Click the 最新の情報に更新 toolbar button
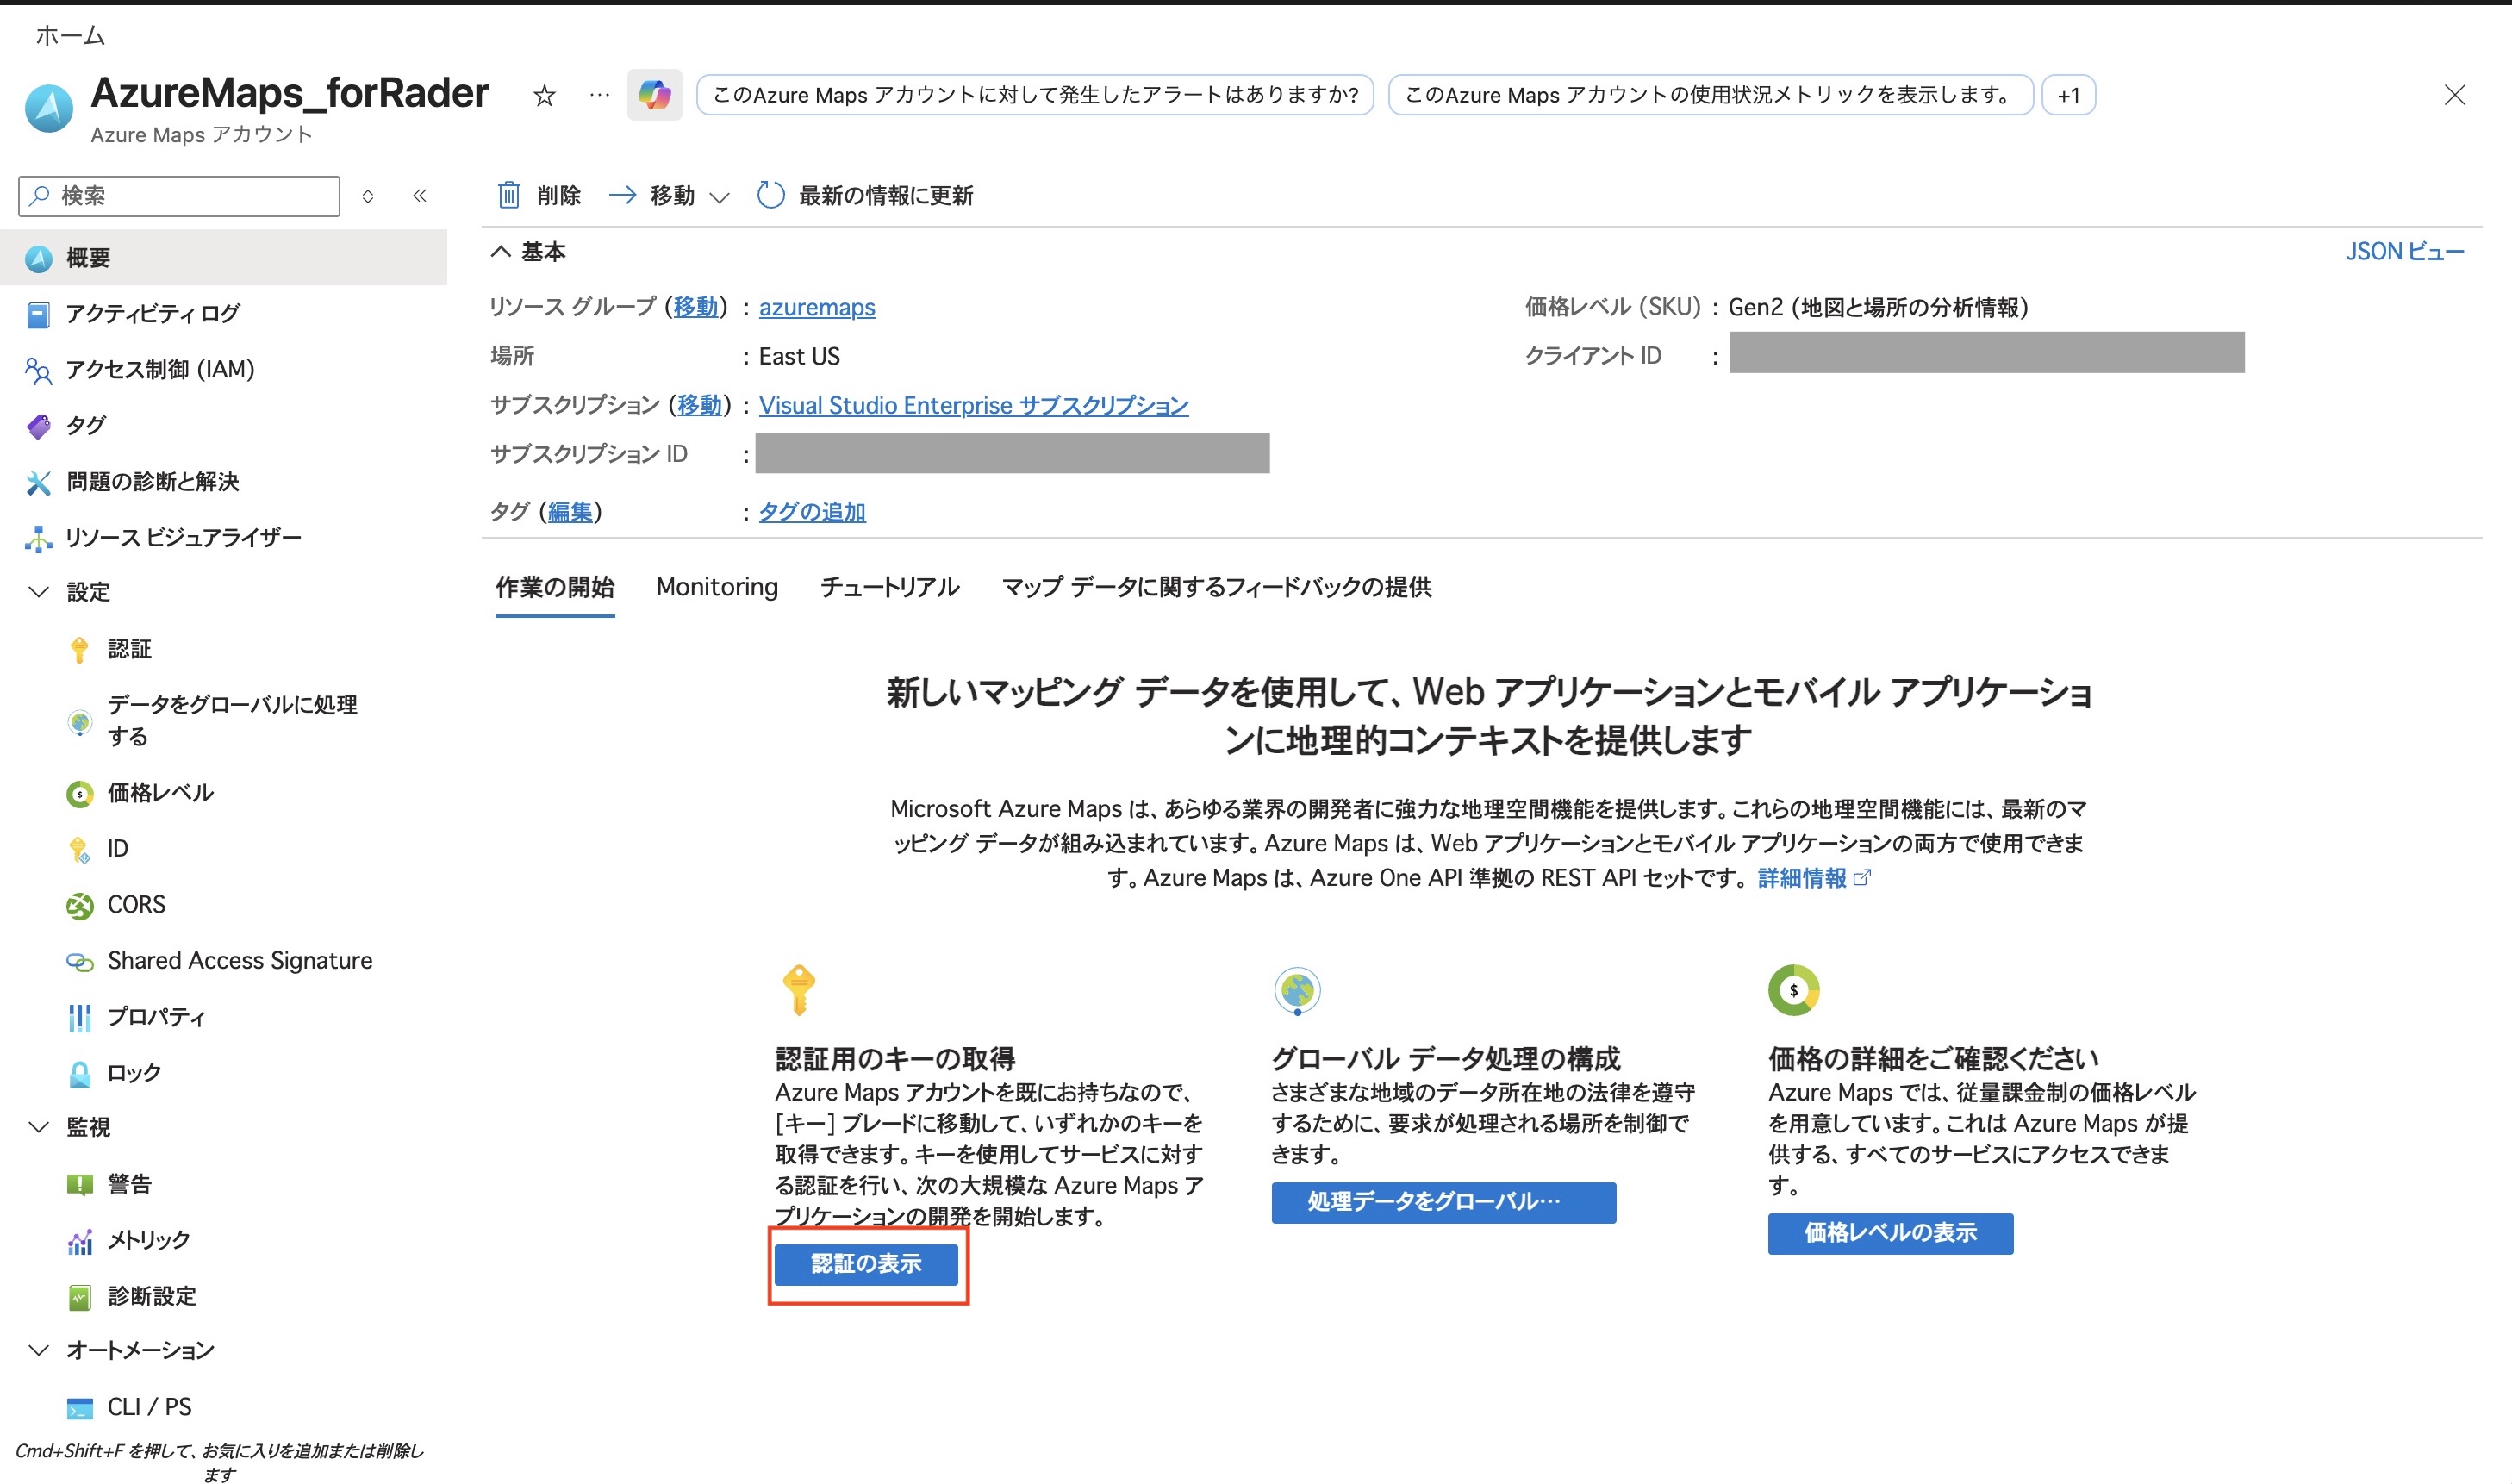 tap(865, 195)
